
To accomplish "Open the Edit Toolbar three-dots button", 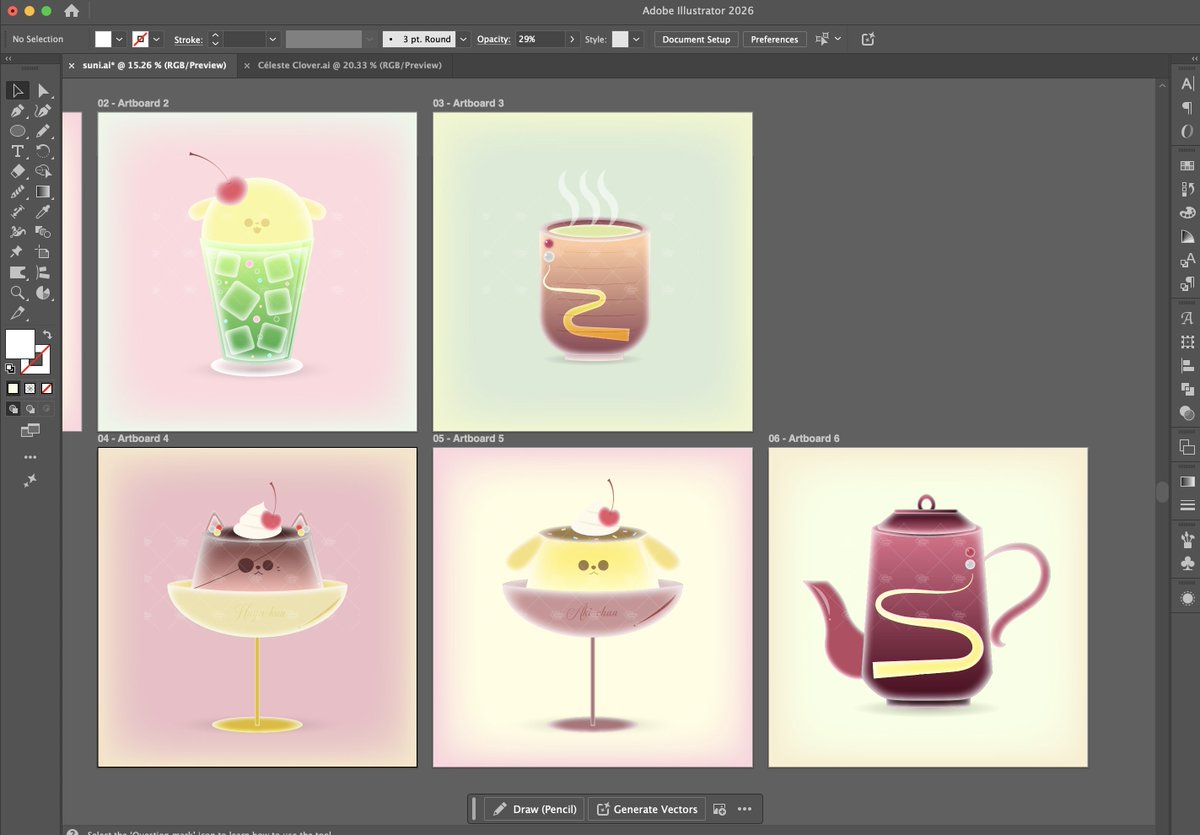I will [x=30, y=457].
